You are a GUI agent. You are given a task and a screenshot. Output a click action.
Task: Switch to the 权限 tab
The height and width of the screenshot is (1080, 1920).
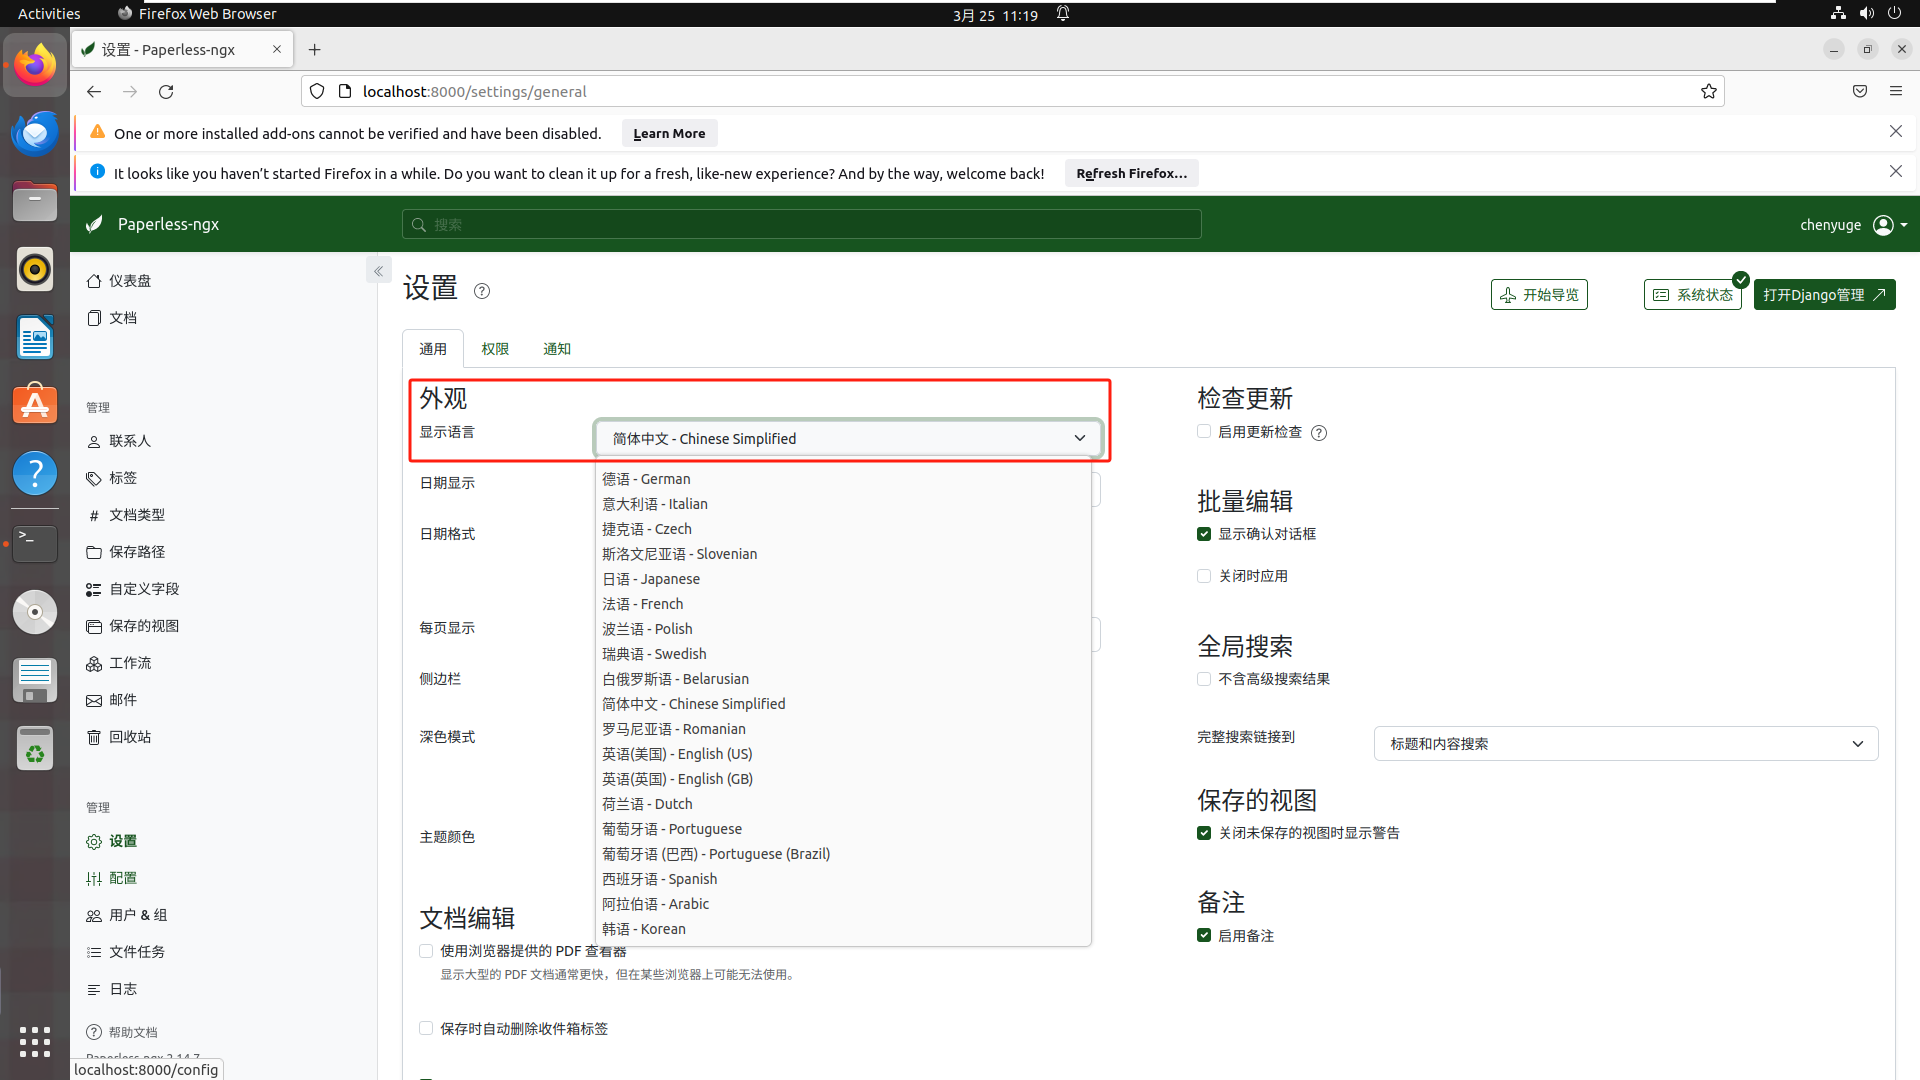[495, 349]
